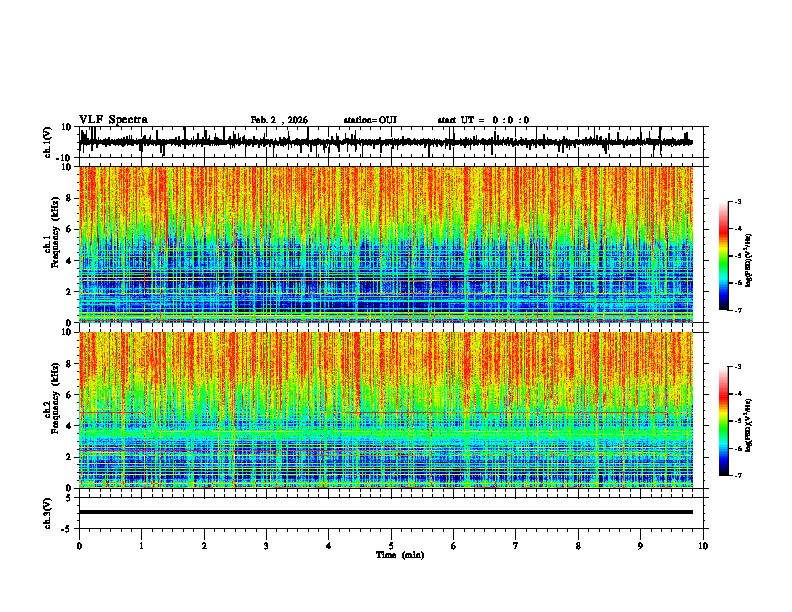Click the time axis tick label "0"

point(79,546)
